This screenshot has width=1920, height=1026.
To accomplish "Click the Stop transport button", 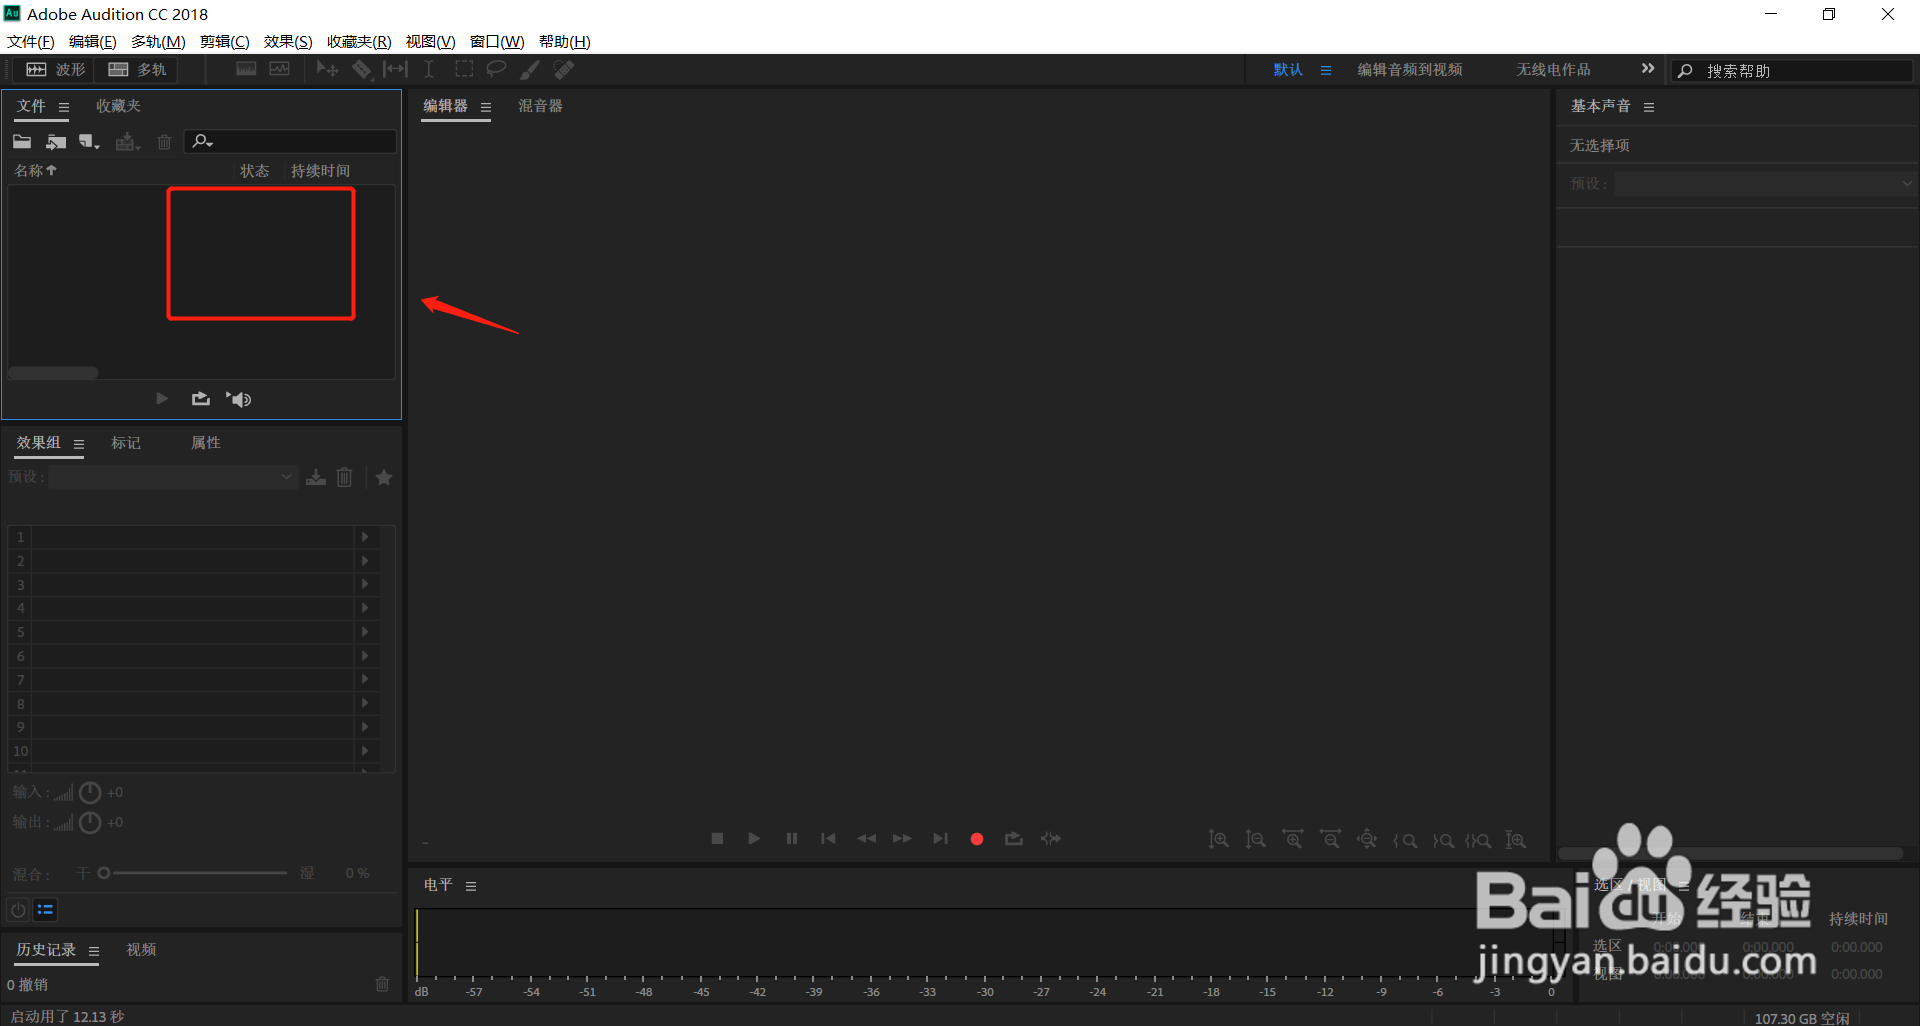I will coord(717,839).
